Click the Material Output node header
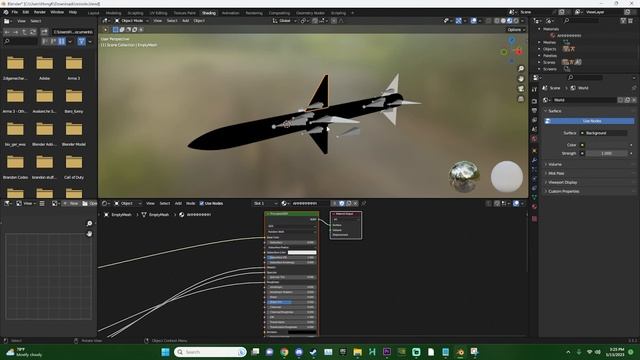This screenshot has width=640, height=360. pos(346,214)
